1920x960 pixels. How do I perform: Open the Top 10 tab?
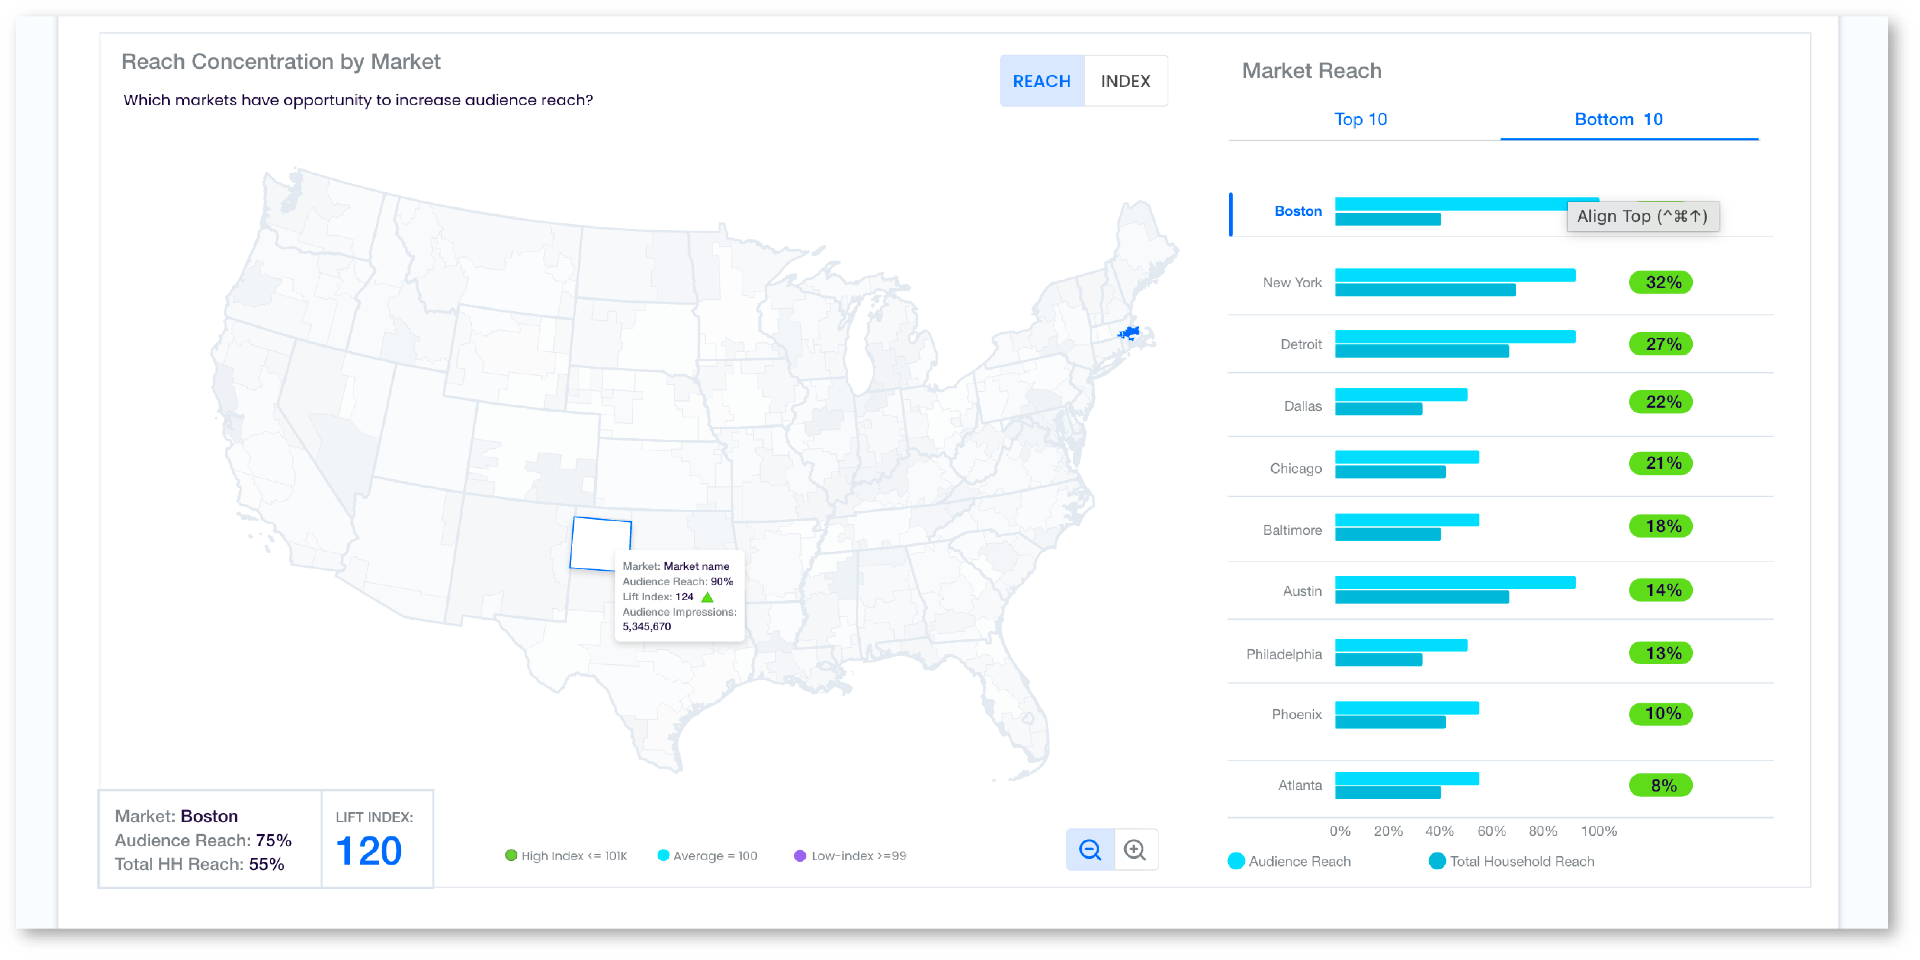click(x=1361, y=119)
